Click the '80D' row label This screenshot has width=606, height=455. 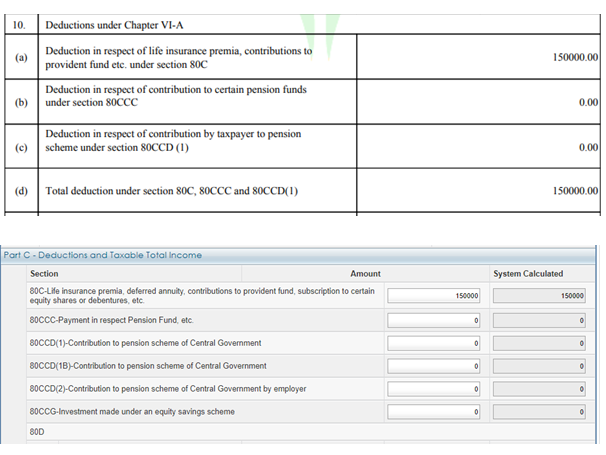coord(37,432)
